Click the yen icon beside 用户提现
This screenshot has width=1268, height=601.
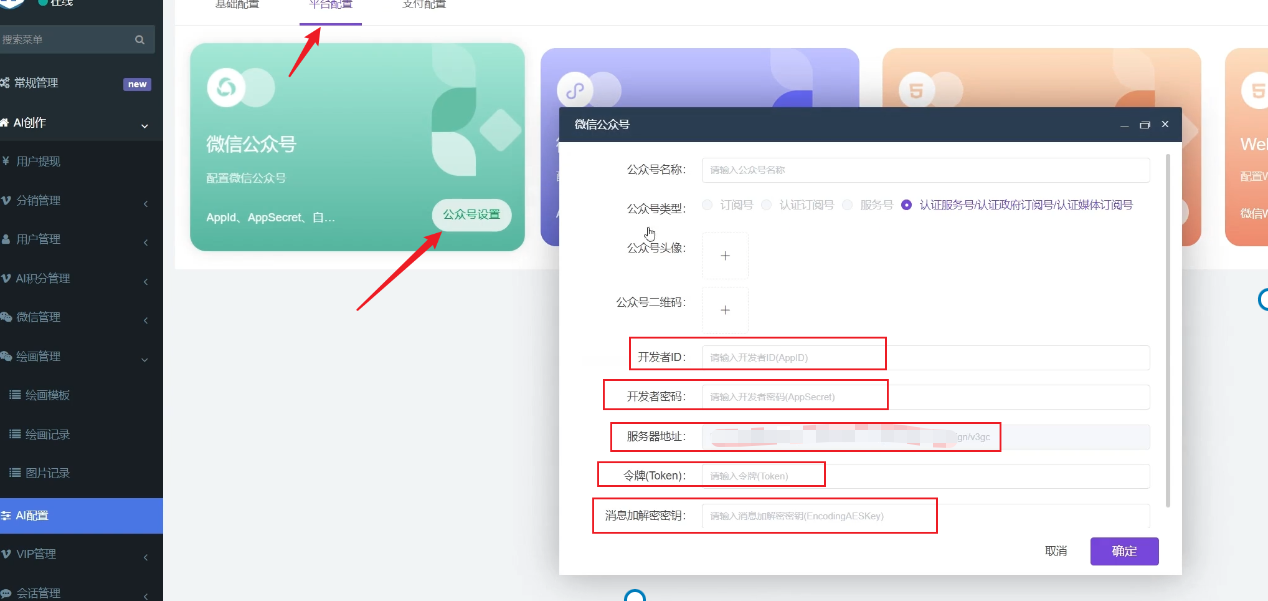pyautogui.click(x=6, y=161)
